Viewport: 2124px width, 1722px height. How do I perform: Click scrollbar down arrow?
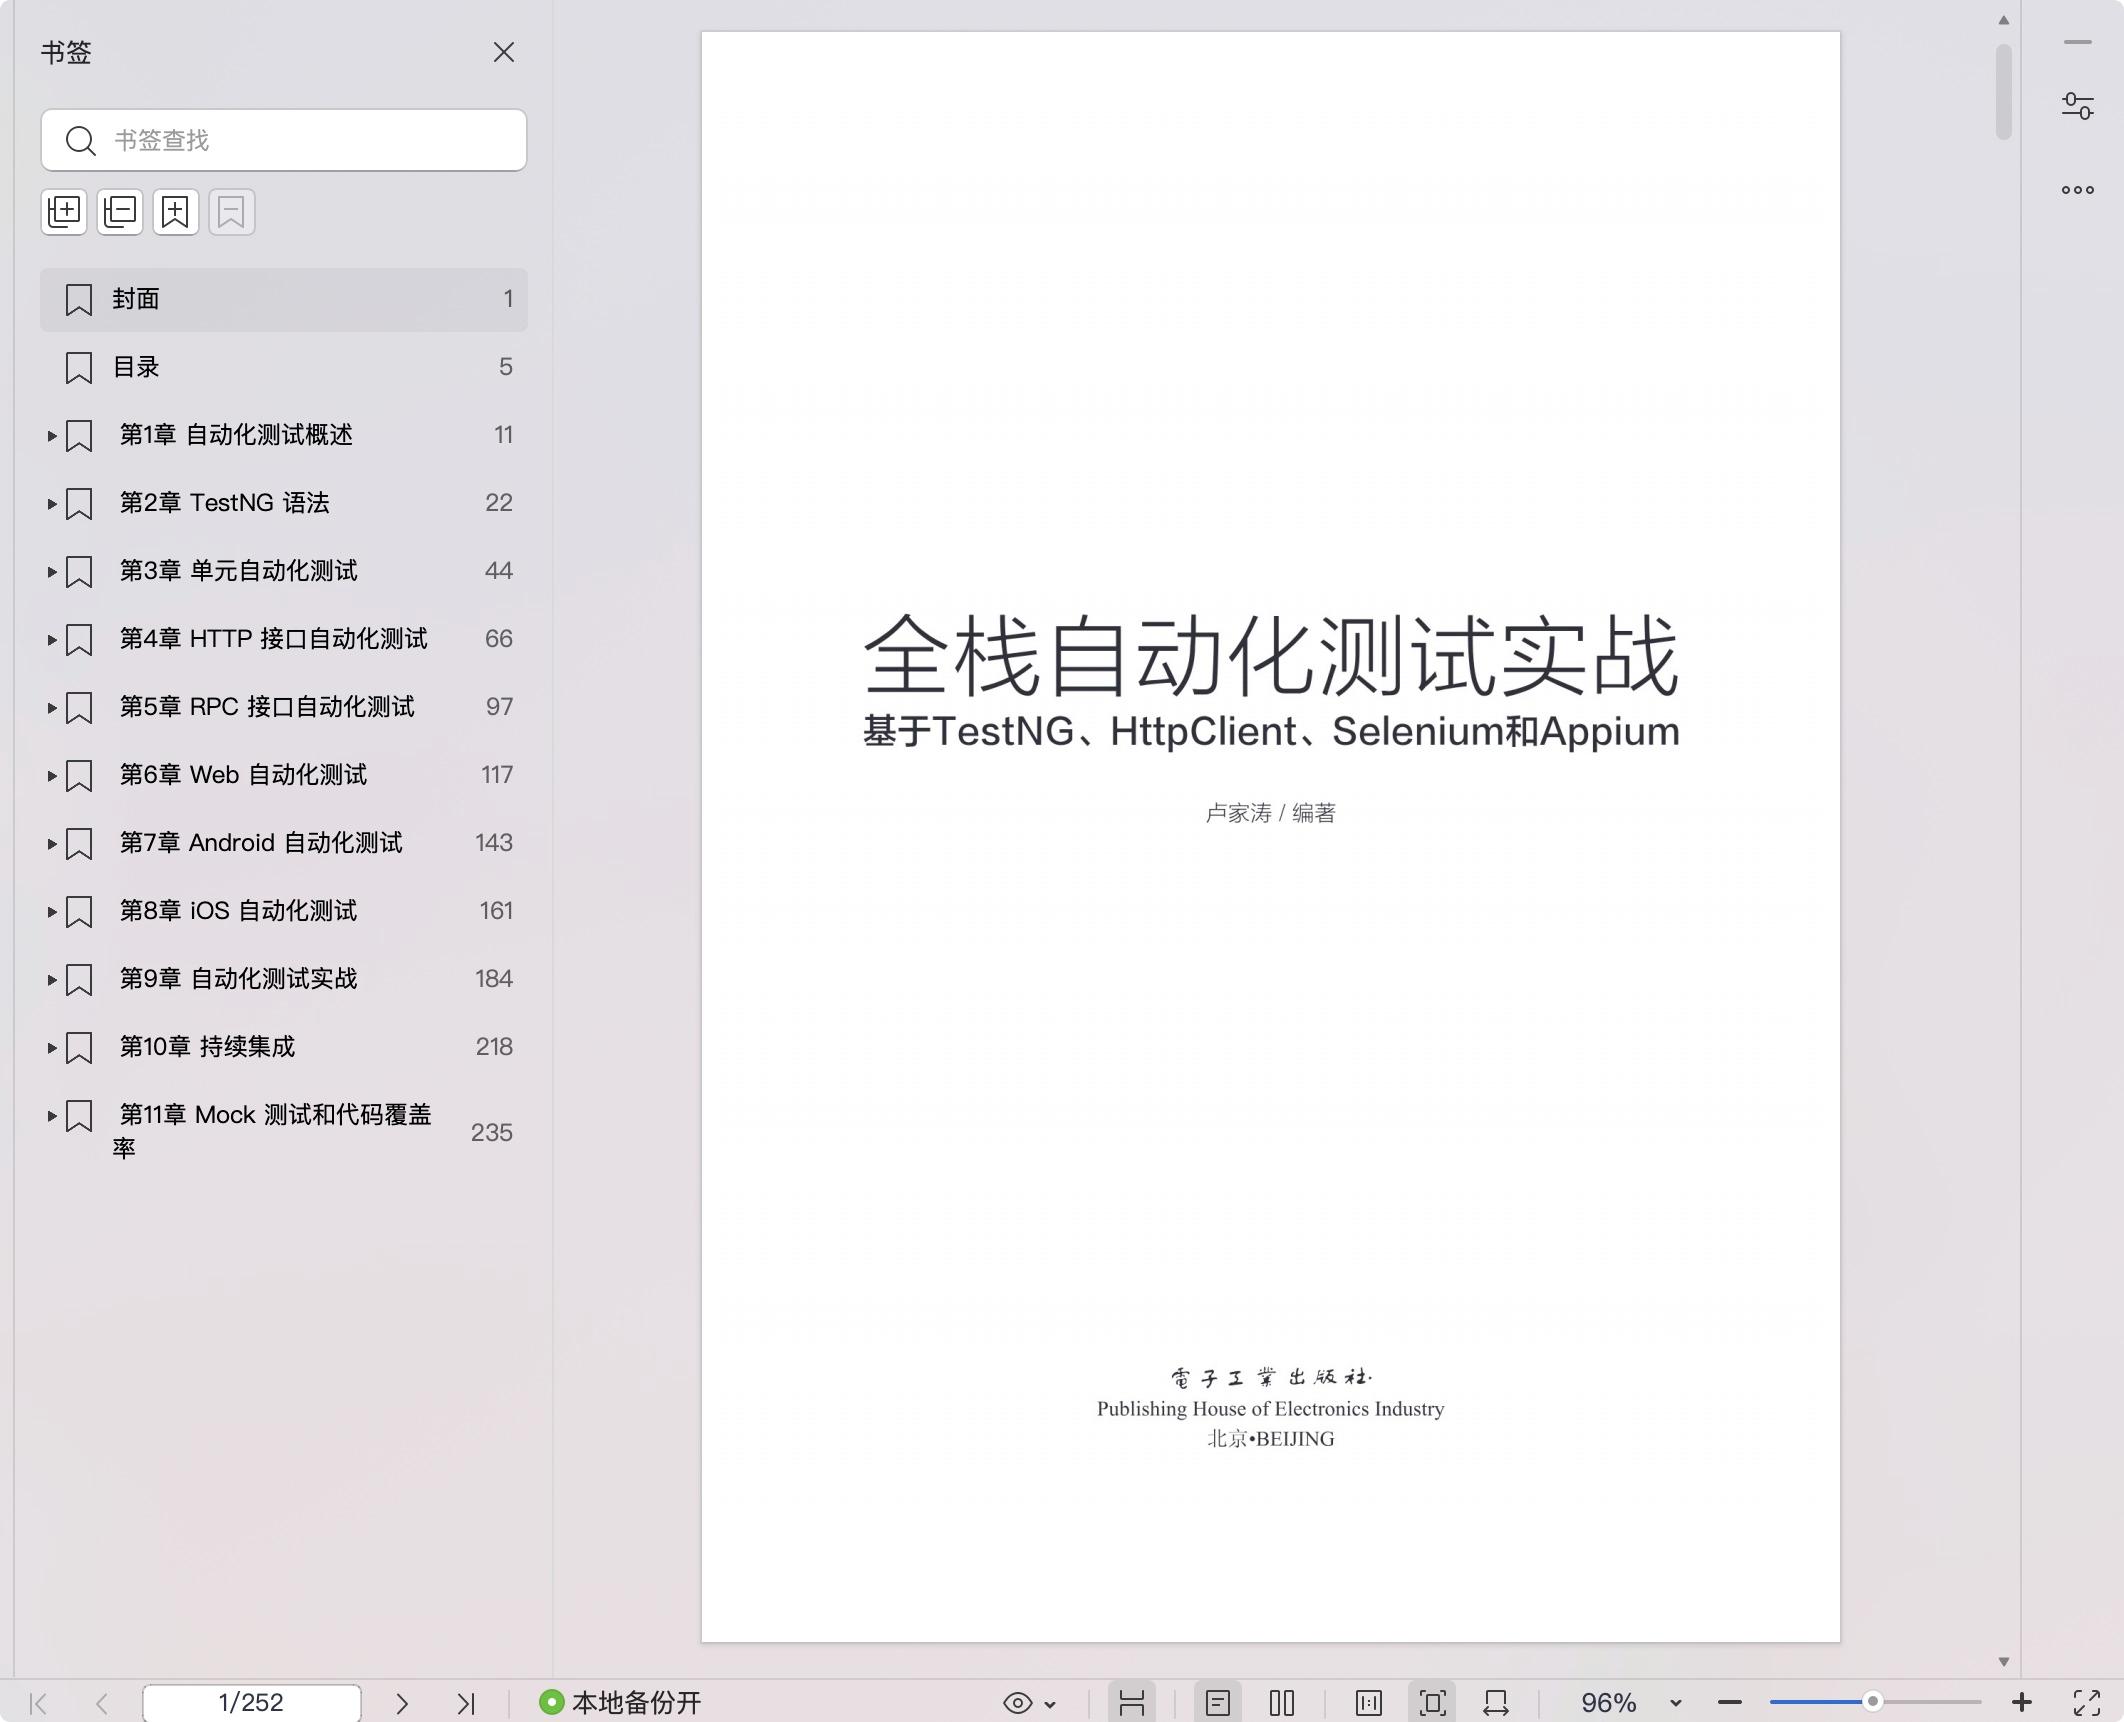[2003, 1661]
